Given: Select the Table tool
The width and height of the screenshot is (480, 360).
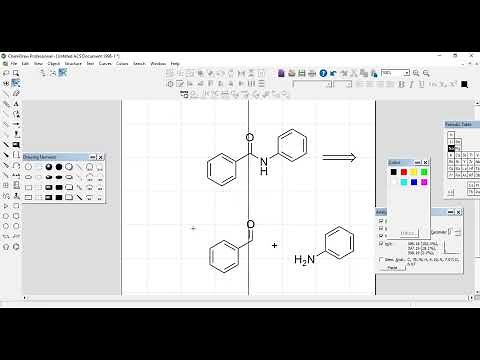Looking at the screenshot, I should coord(6,185).
